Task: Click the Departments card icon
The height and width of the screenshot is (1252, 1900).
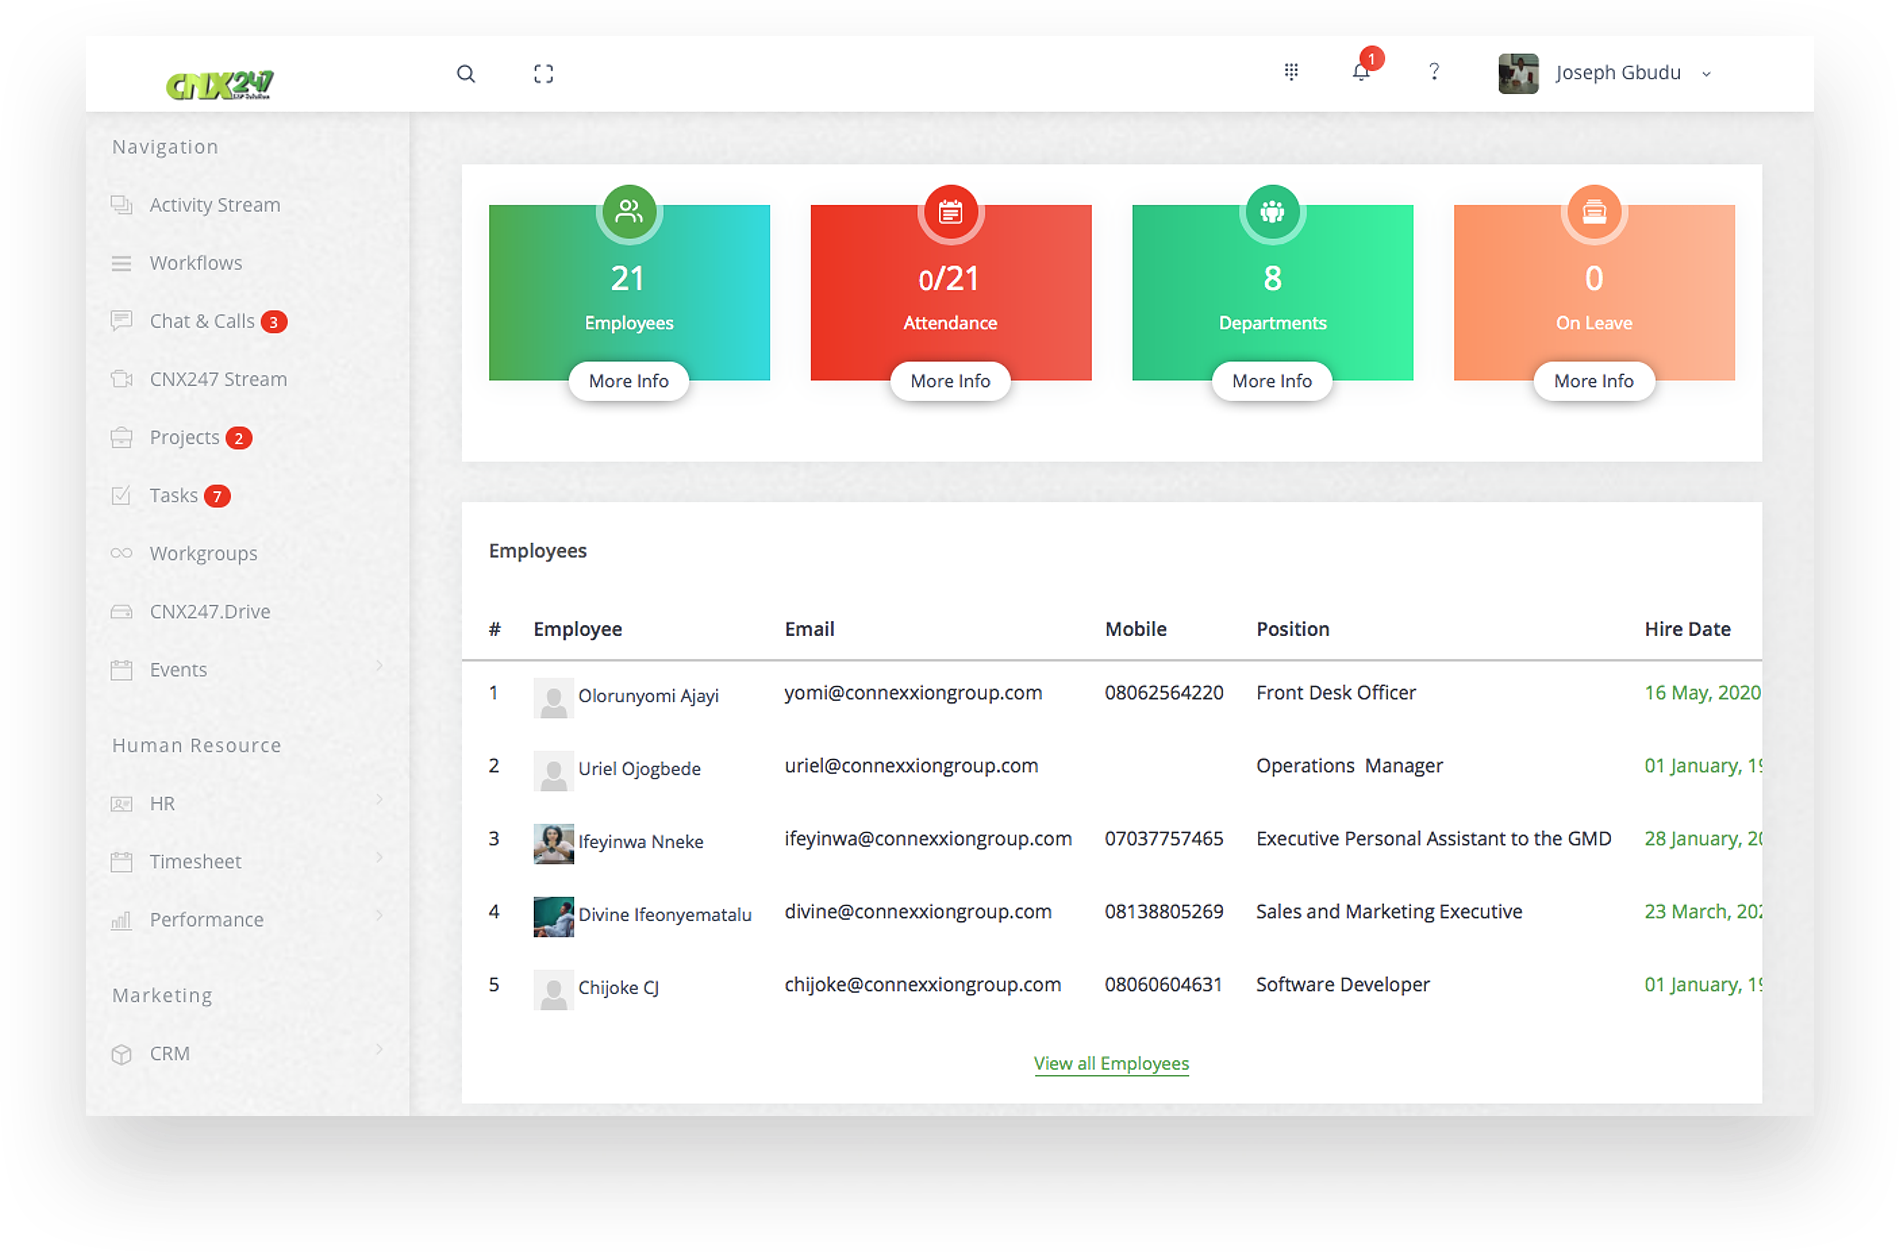Action: 1272,212
